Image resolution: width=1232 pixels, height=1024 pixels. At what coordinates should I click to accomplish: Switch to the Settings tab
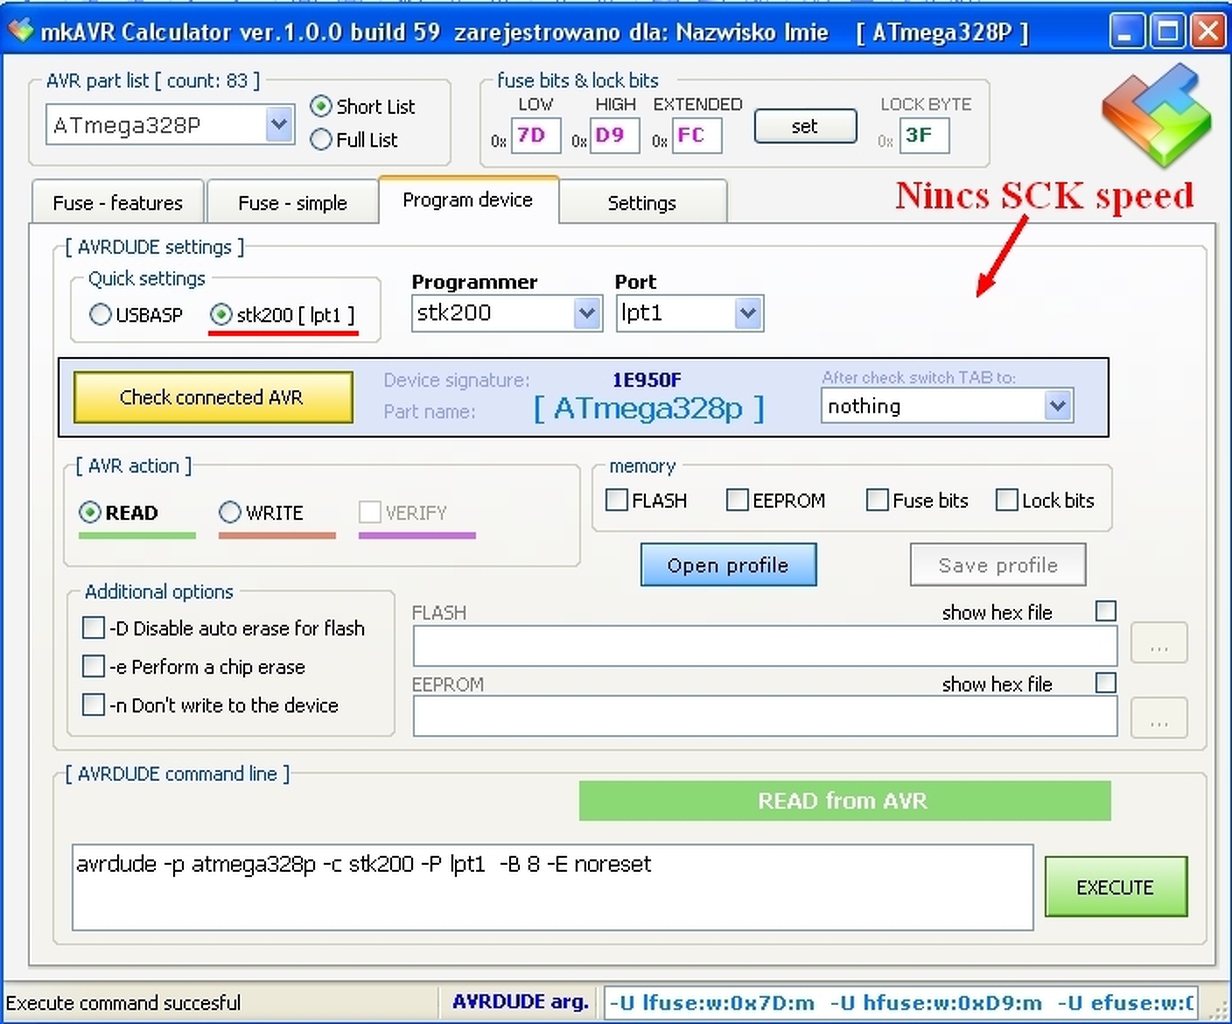642,203
